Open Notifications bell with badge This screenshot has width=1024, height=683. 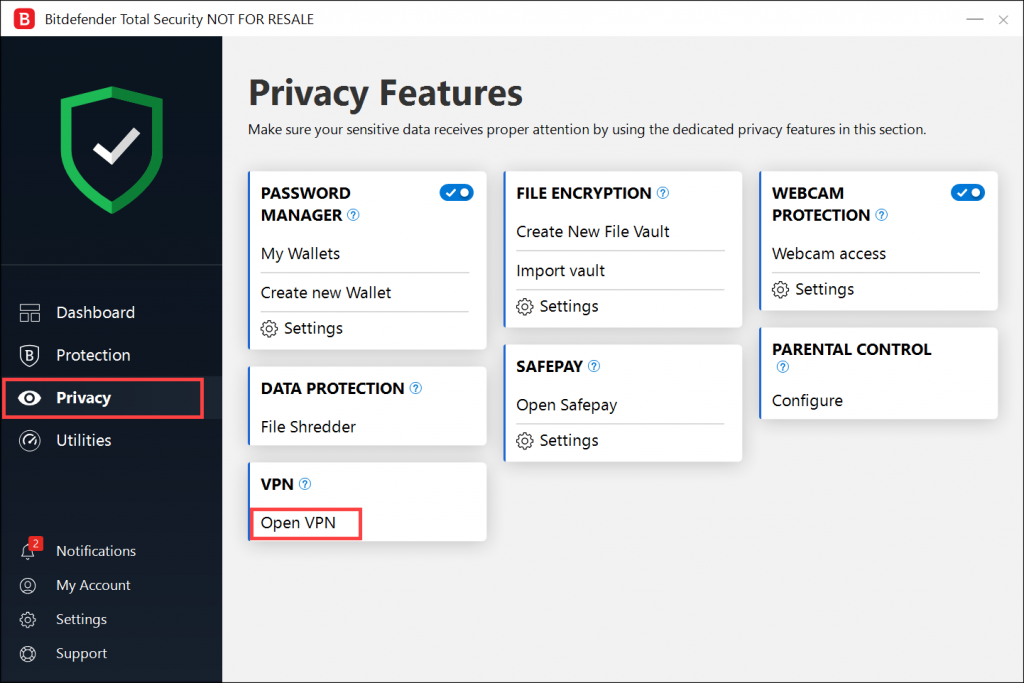[30, 551]
